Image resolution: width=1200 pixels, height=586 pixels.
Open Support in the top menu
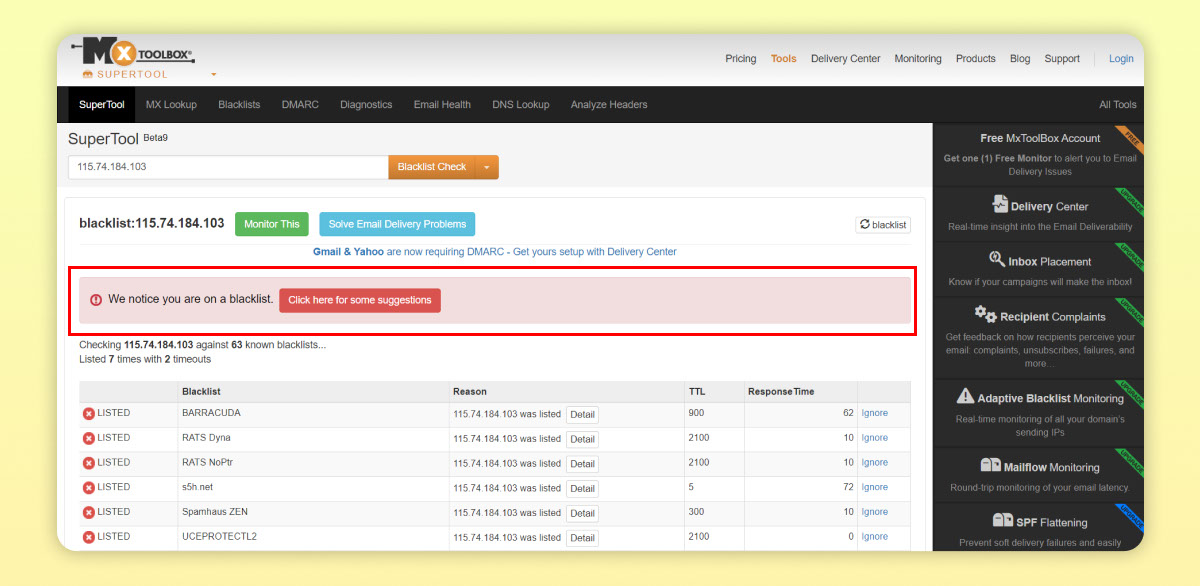(1062, 58)
